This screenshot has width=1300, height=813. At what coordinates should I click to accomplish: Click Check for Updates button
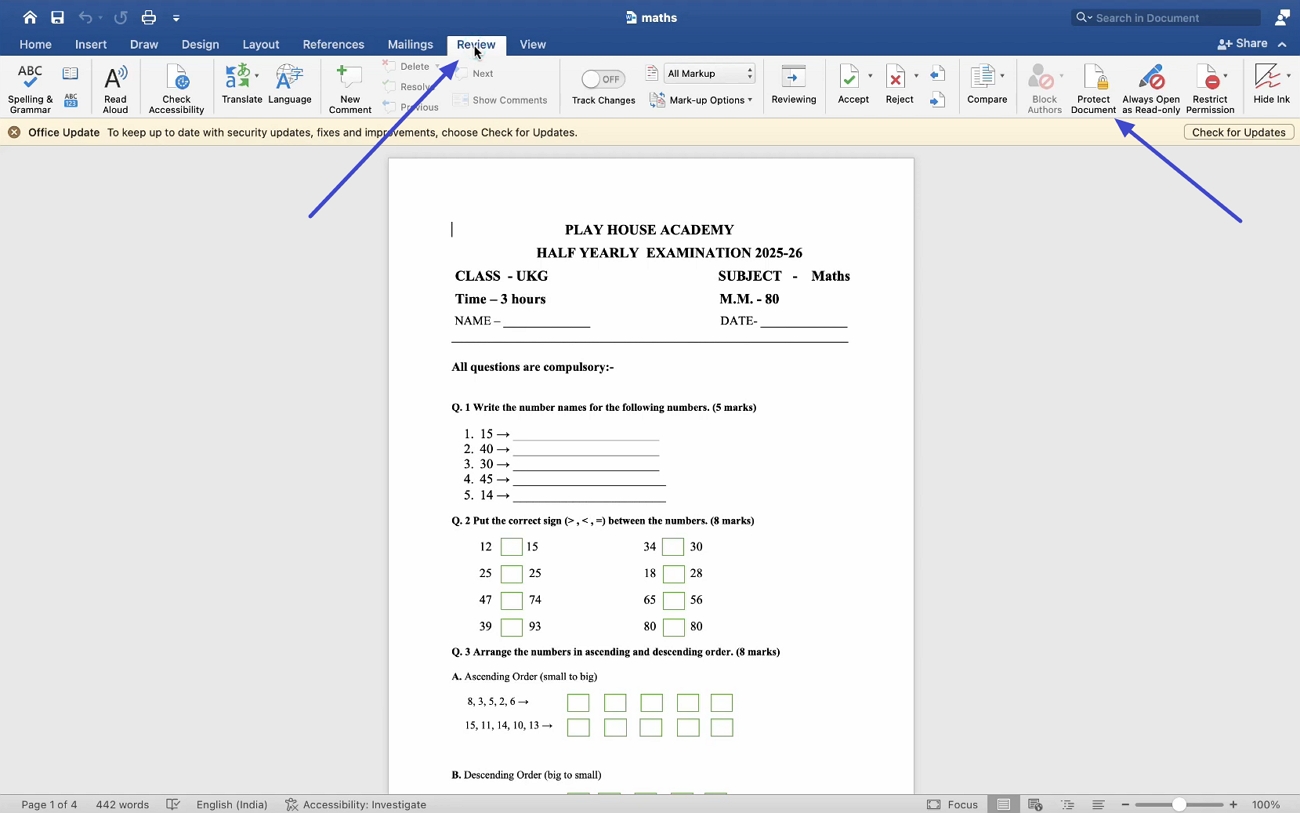click(1238, 132)
